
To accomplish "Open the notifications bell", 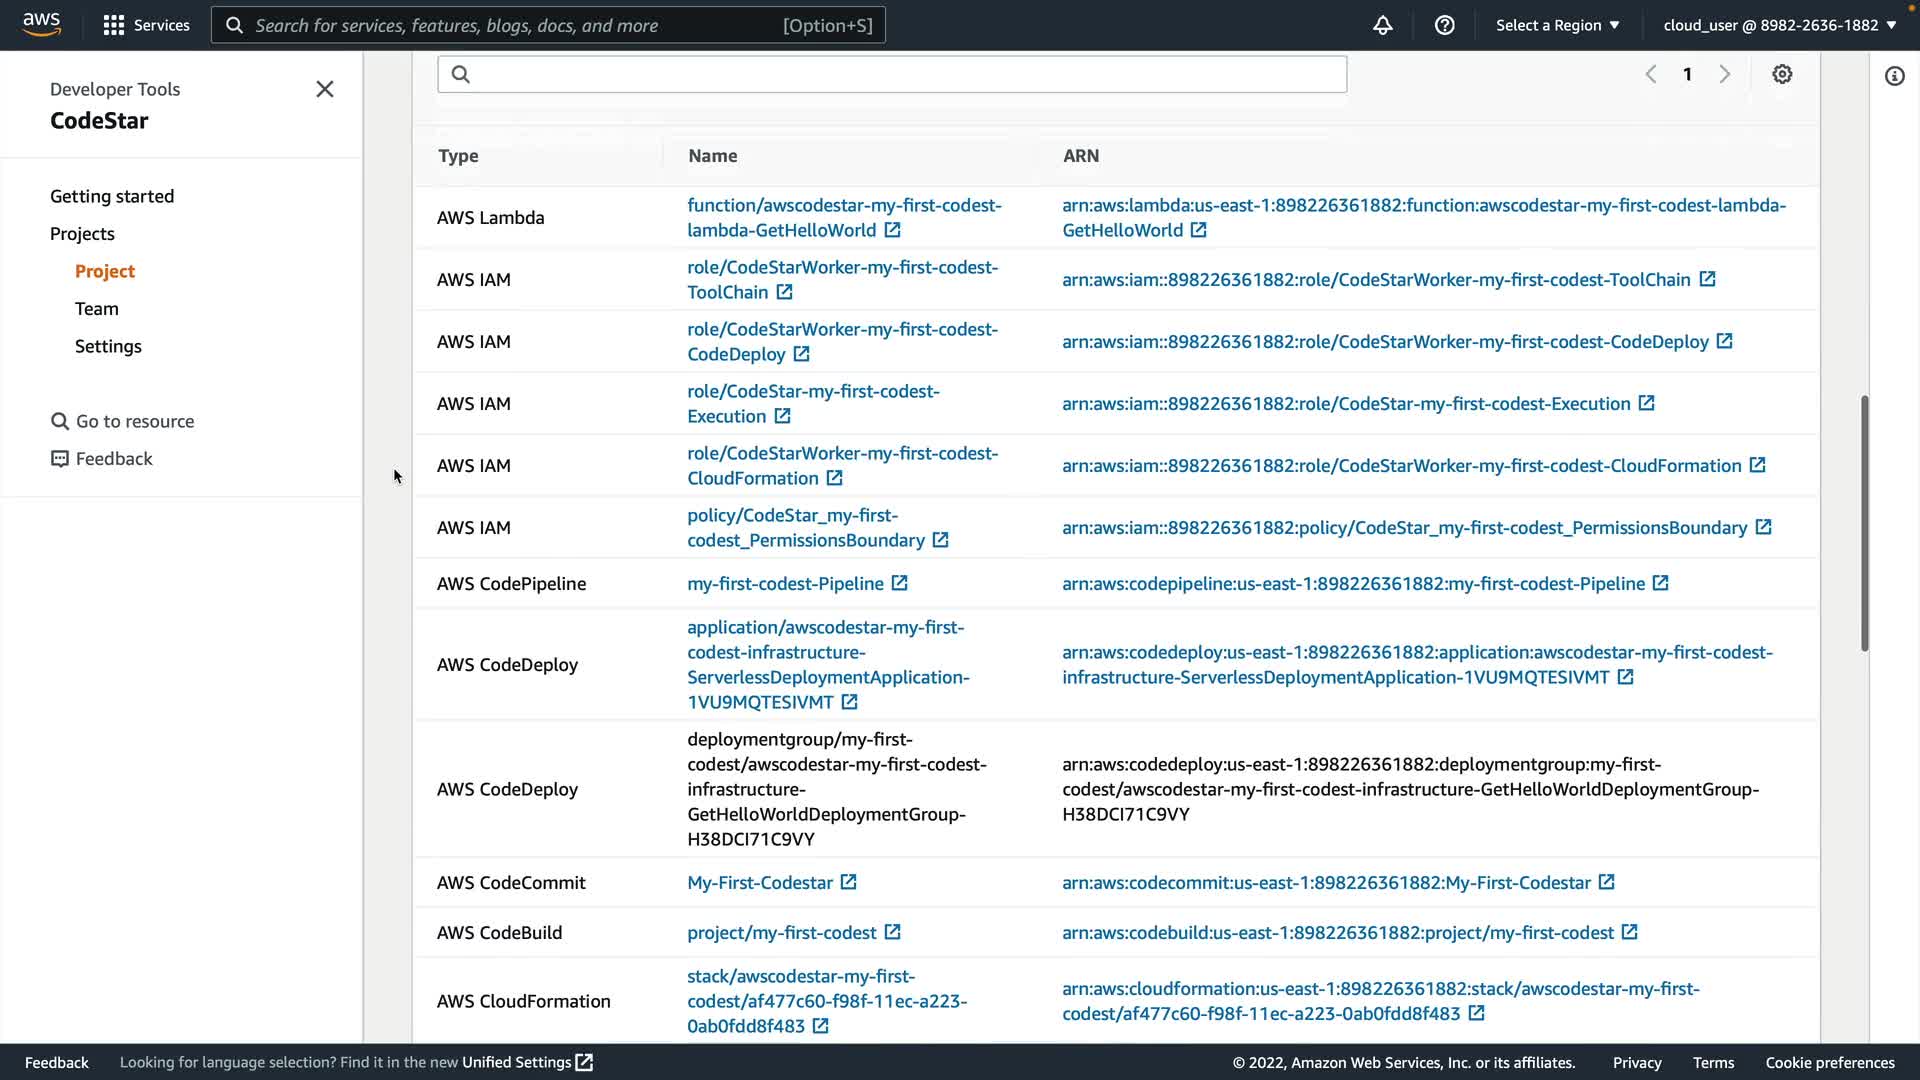I will click(x=1382, y=25).
